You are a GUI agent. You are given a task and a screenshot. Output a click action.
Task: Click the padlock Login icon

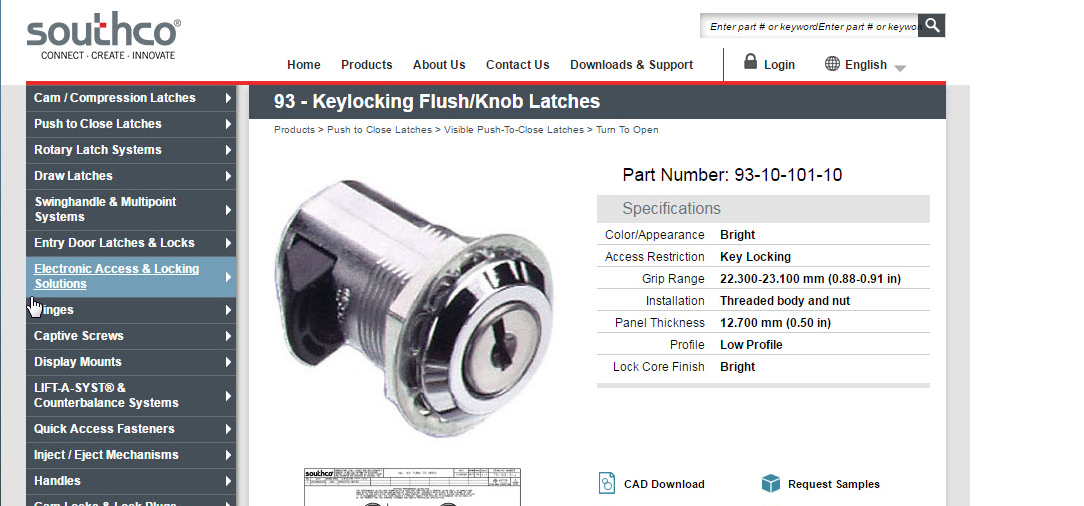tap(750, 62)
